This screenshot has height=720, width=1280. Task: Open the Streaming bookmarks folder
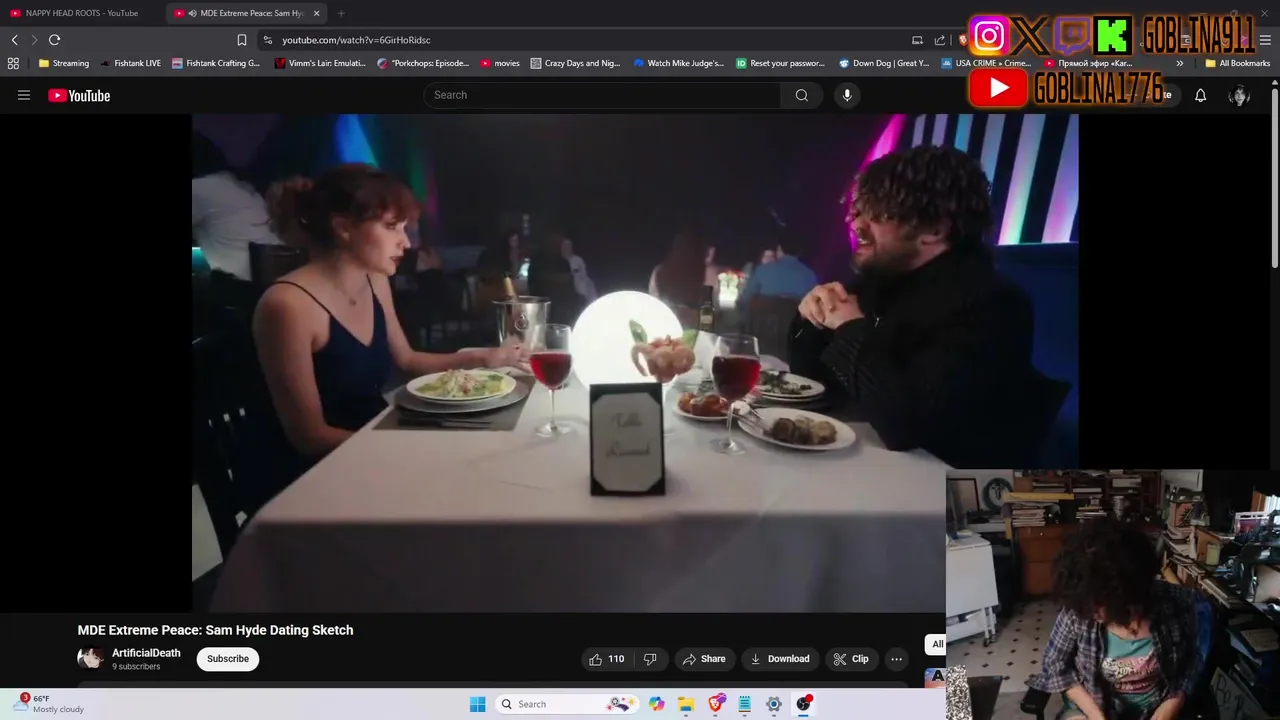point(64,63)
